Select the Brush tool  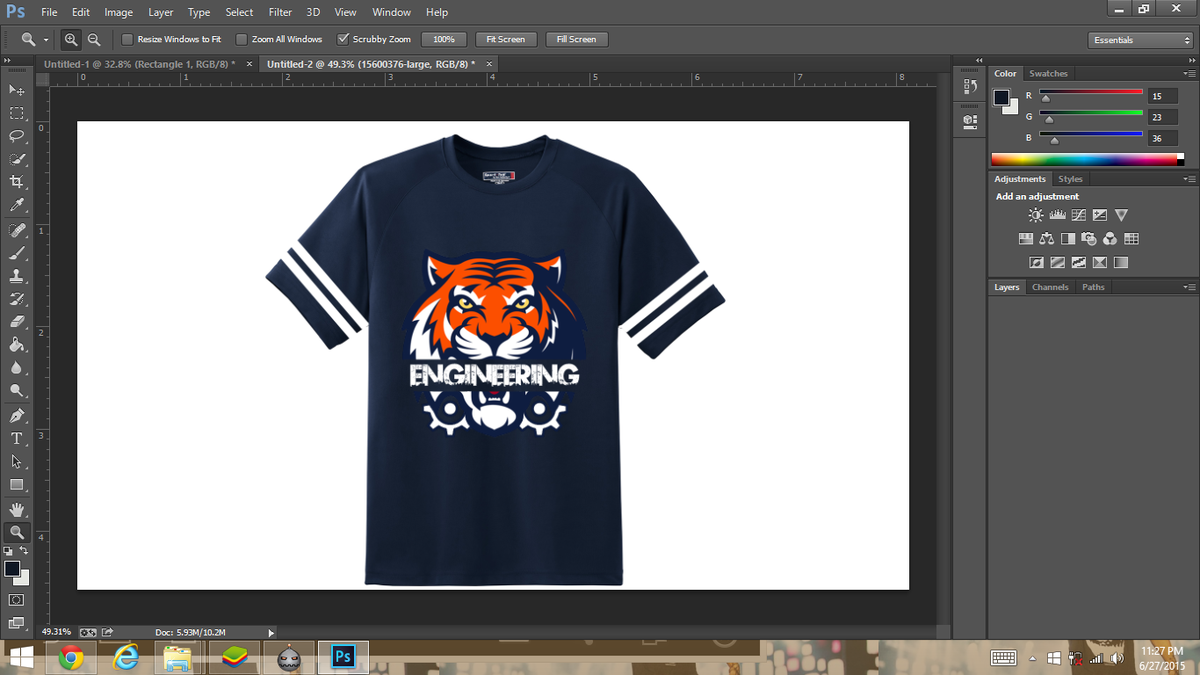coord(17,253)
